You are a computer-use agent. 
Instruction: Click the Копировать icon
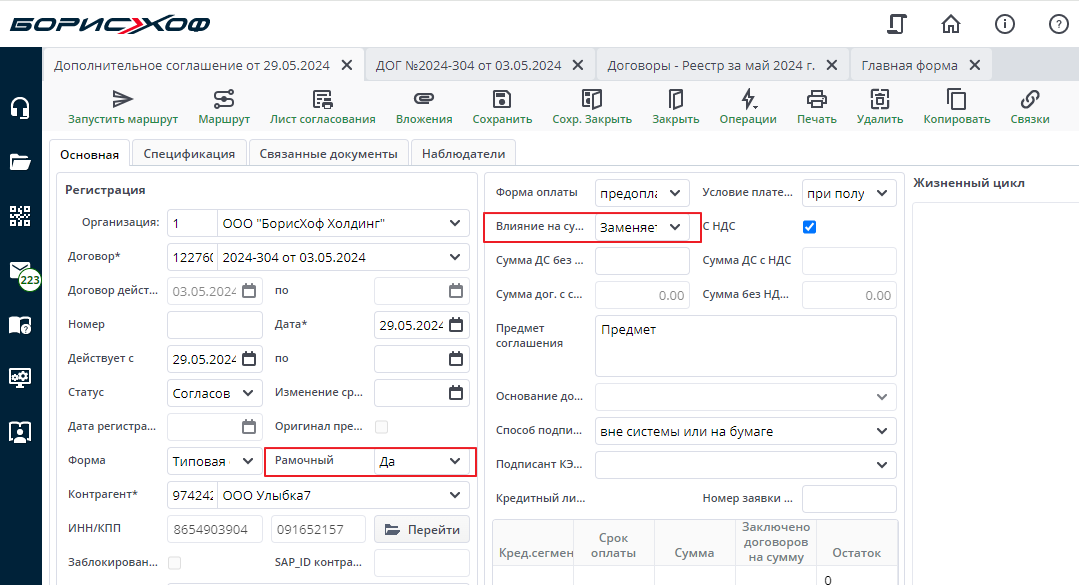pyautogui.click(x=956, y=99)
